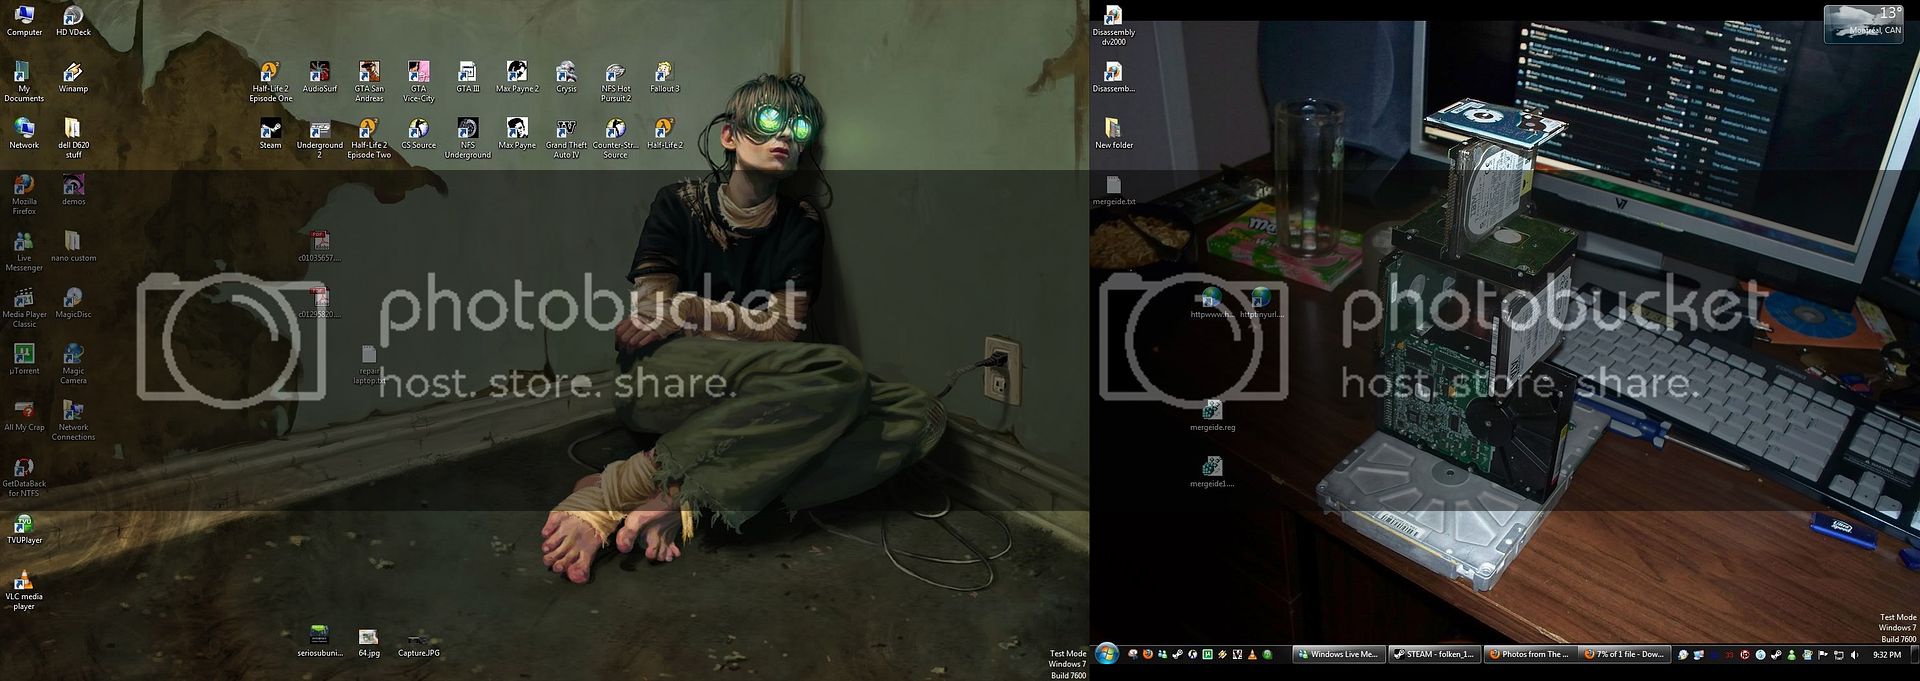Click the VLC cone in quick launch
The height and width of the screenshot is (681, 1920).
pyautogui.click(x=1252, y=654)
